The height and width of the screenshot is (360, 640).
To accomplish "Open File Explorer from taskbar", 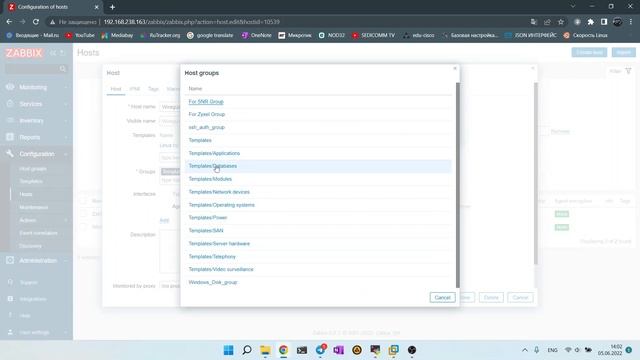I will pos(265,350).
